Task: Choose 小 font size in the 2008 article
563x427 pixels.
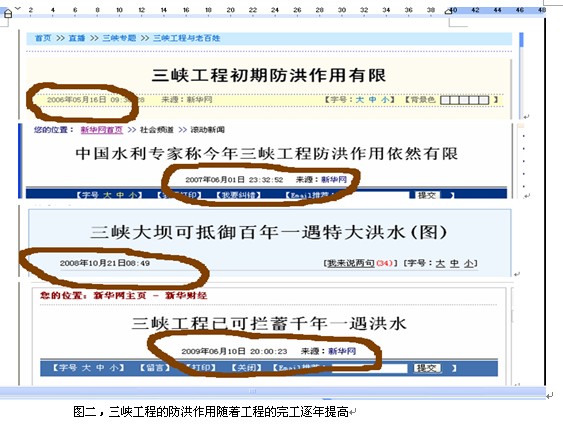Action: (x=468, y=263)
